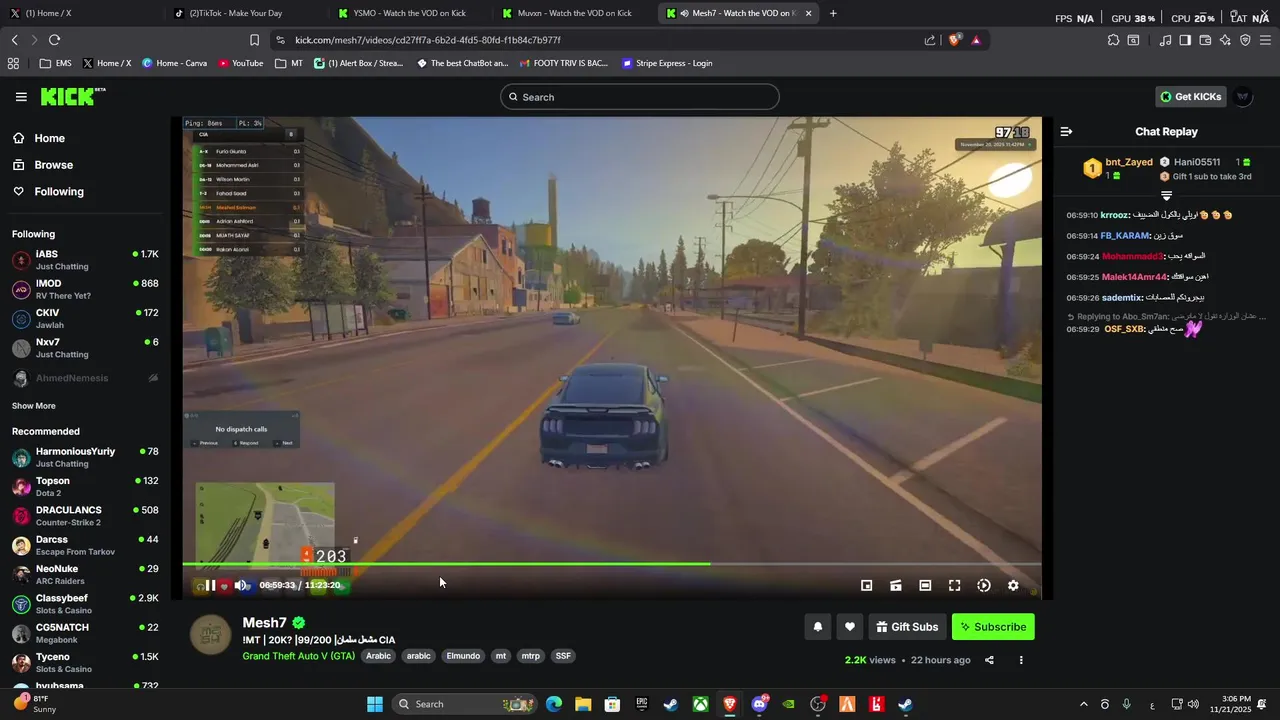This screenshot has height=720, width=1280.
Task: Open Browse in Kick sidebar
Action: tap(53, 165)
